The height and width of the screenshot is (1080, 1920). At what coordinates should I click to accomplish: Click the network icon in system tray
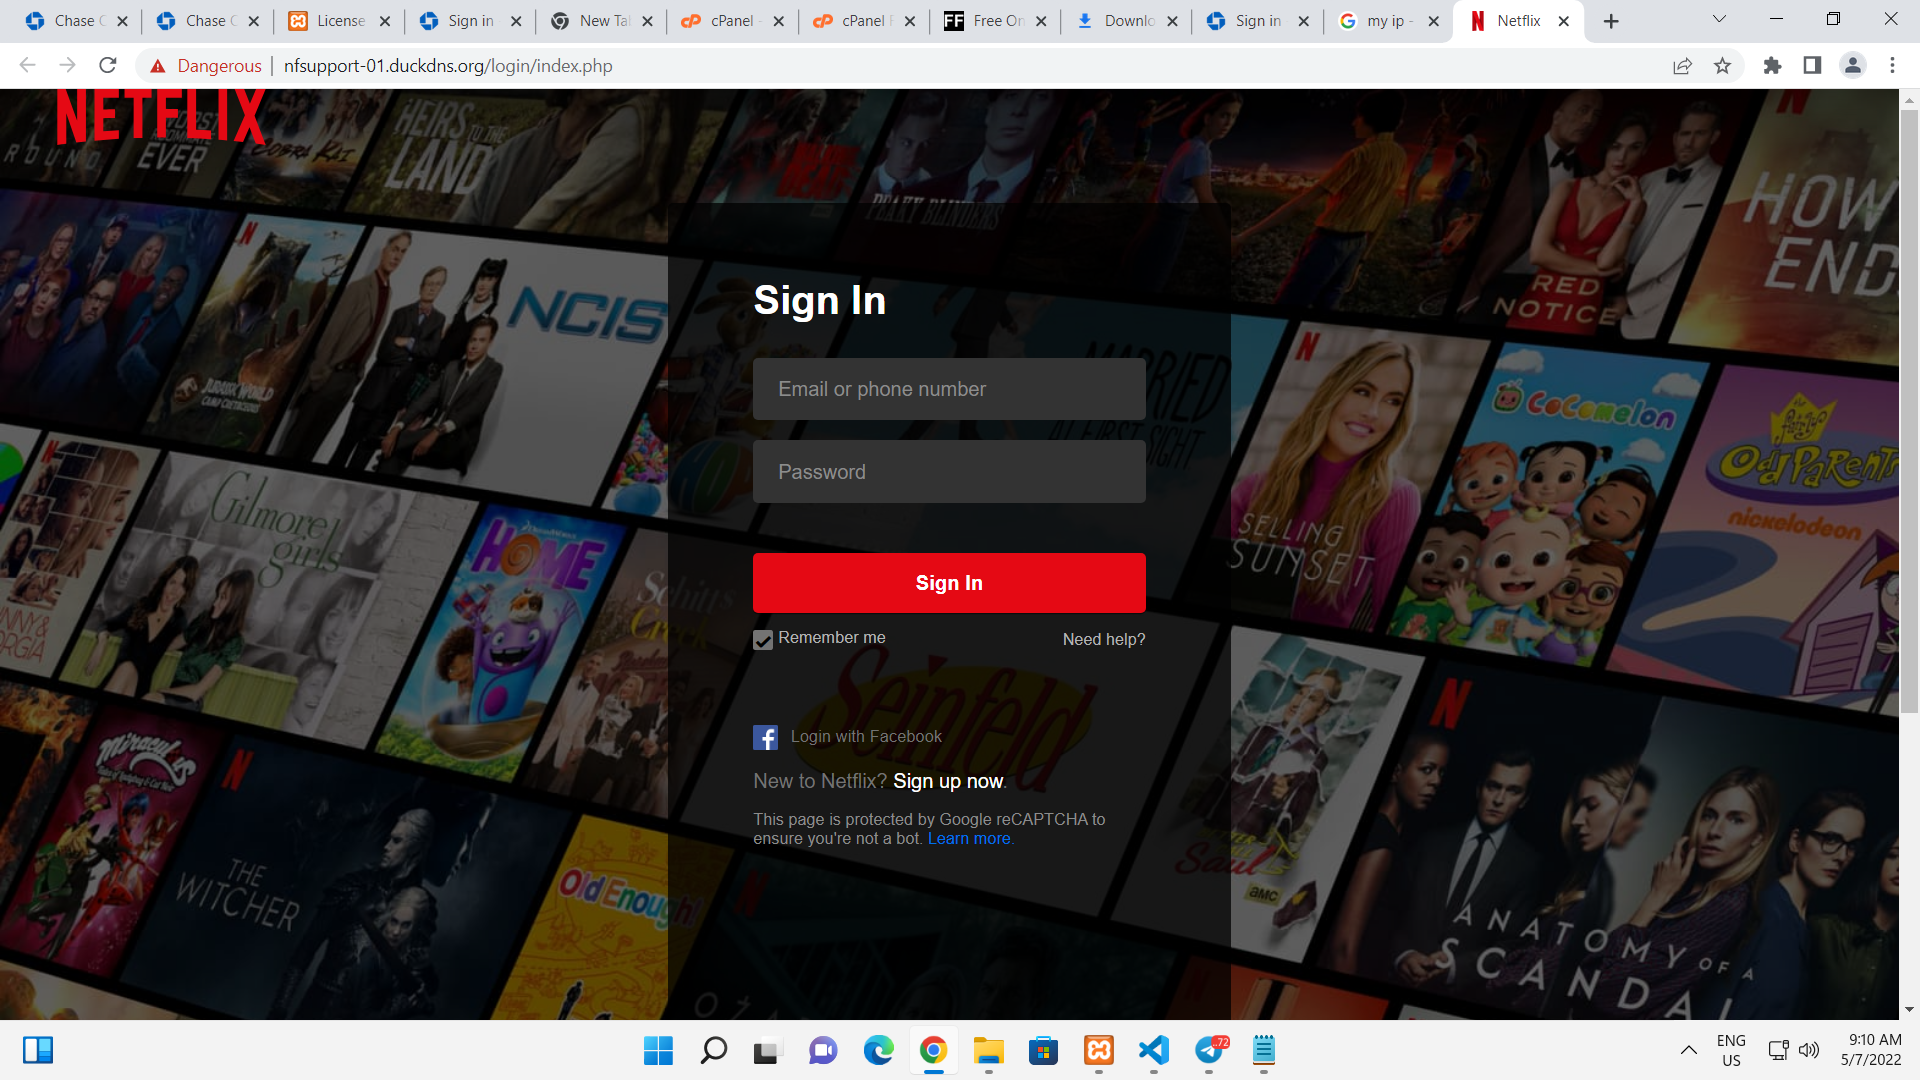coord(1778,1051)
